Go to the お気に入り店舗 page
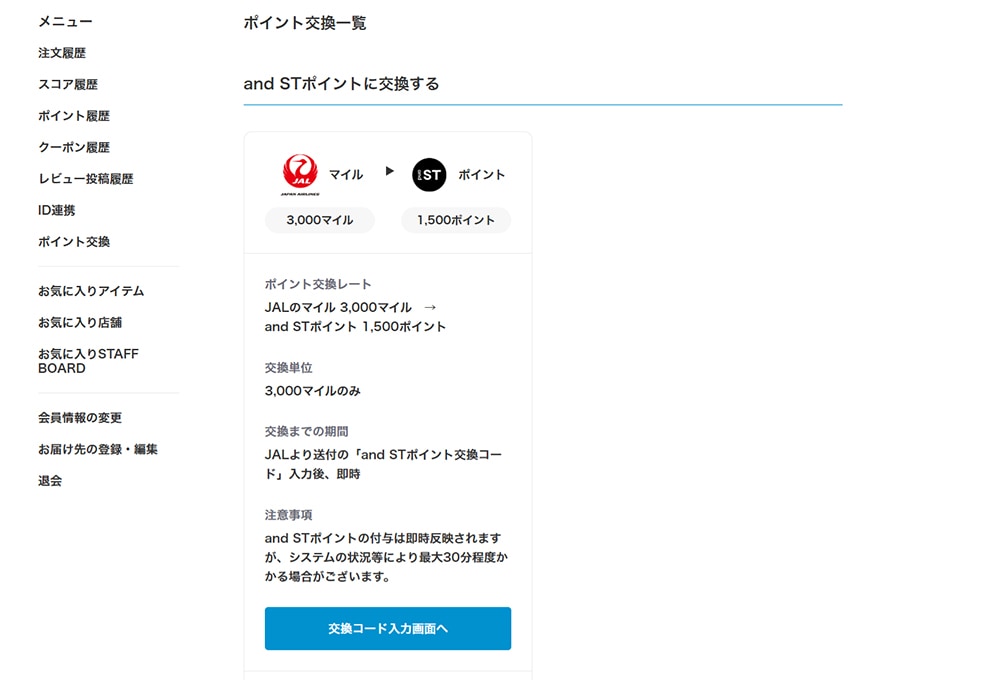Viewport: 1000px width, 680px height. click(80, 322)
